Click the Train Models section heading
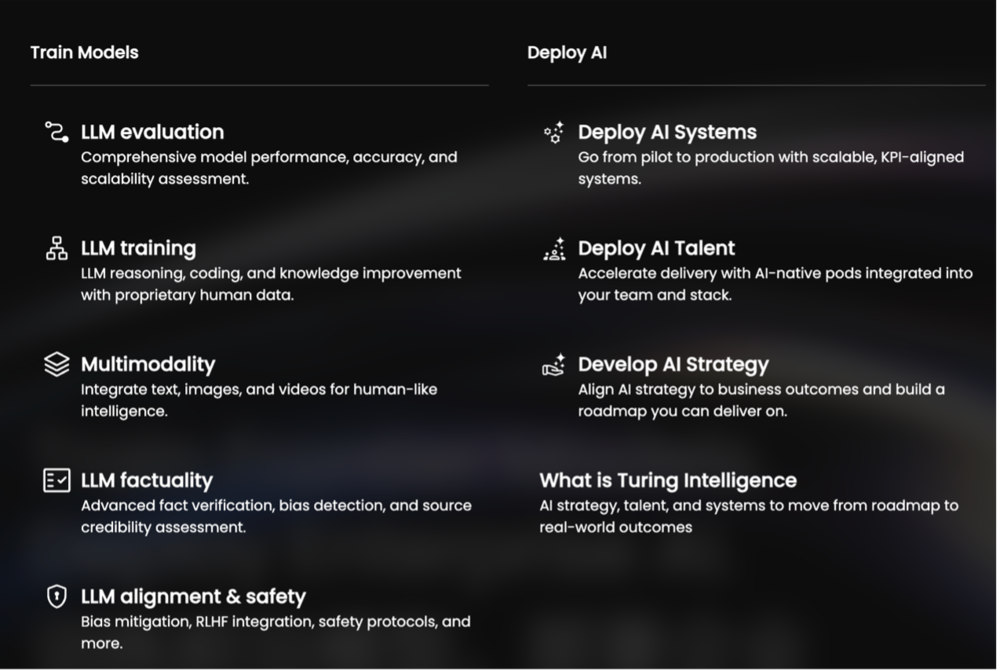 point(84,52)
